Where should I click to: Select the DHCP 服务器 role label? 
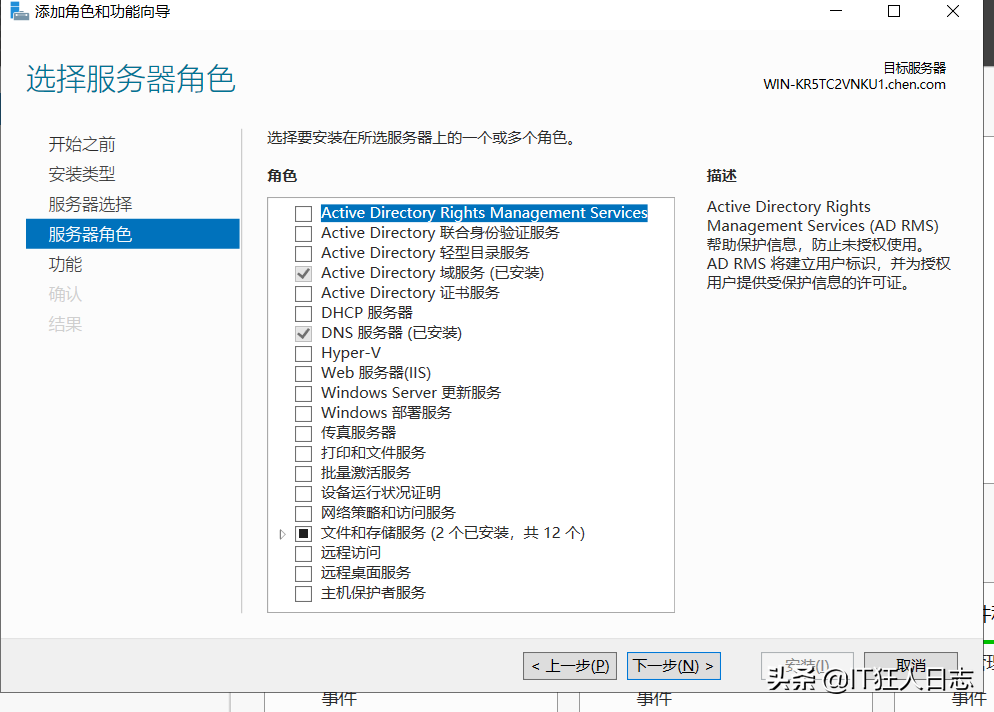(366, 313)
